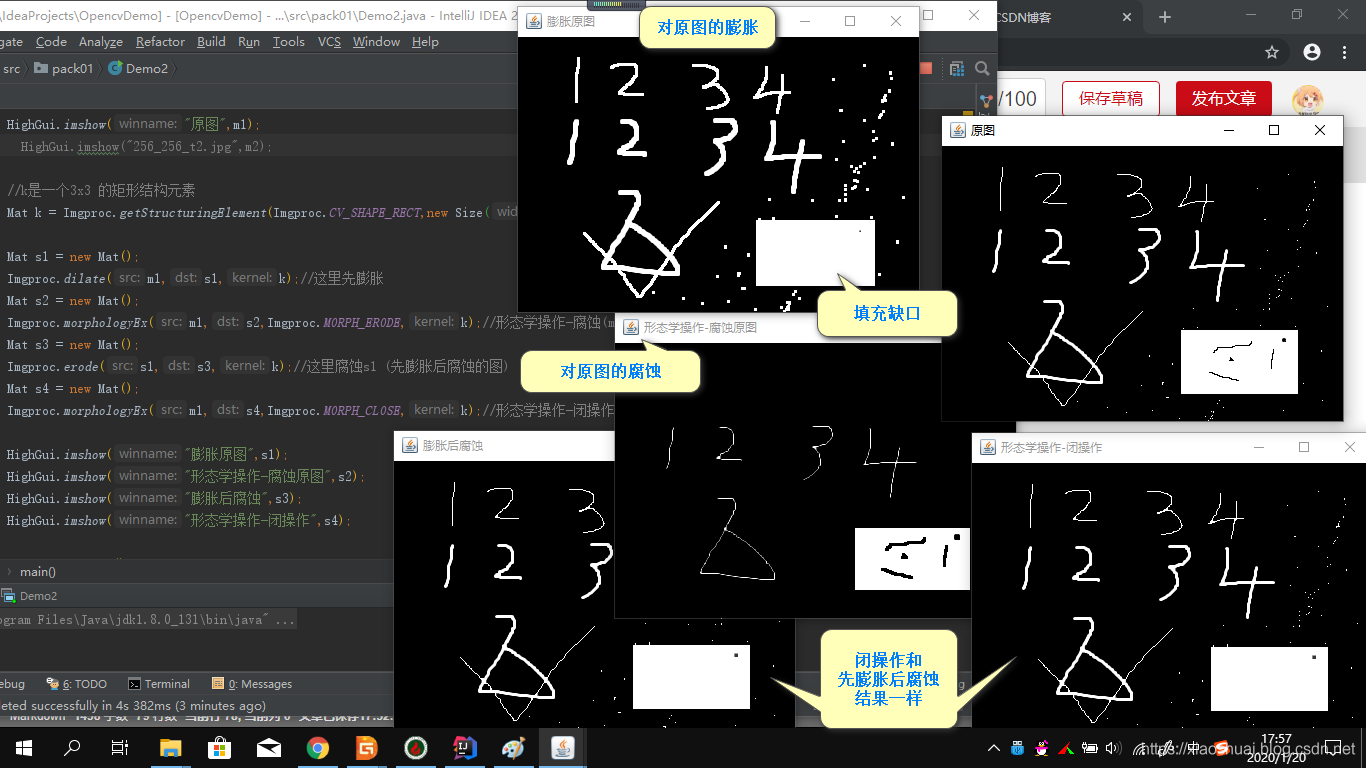This screenshot has height=768, width=1366.
Task: Click Java icon of 膨胀原图 window
Action: click(x=534, y=21)
